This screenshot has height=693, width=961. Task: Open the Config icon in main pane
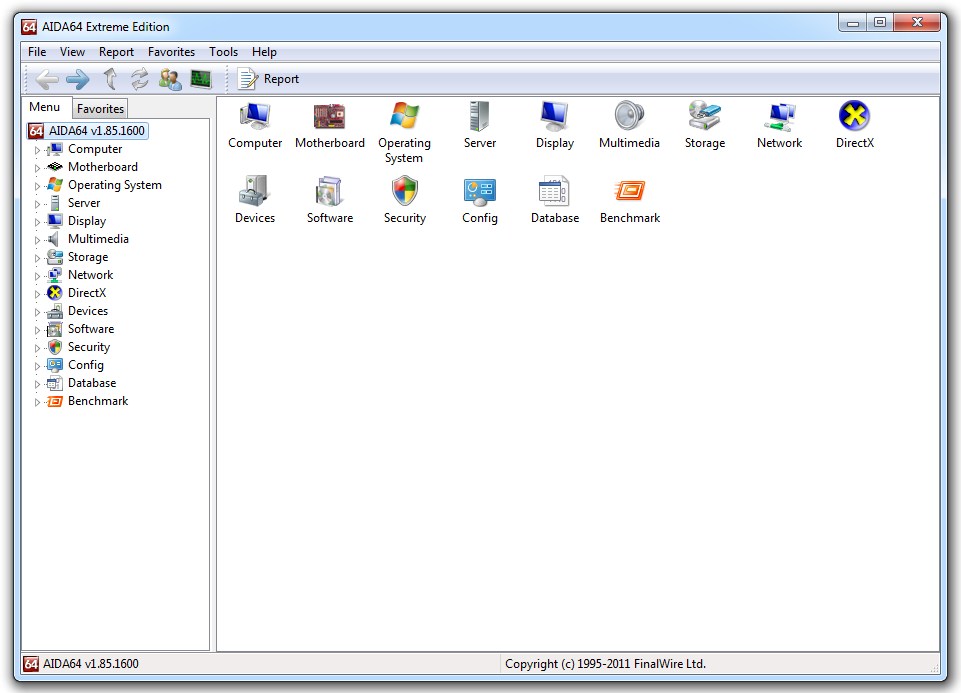(479, 192)
